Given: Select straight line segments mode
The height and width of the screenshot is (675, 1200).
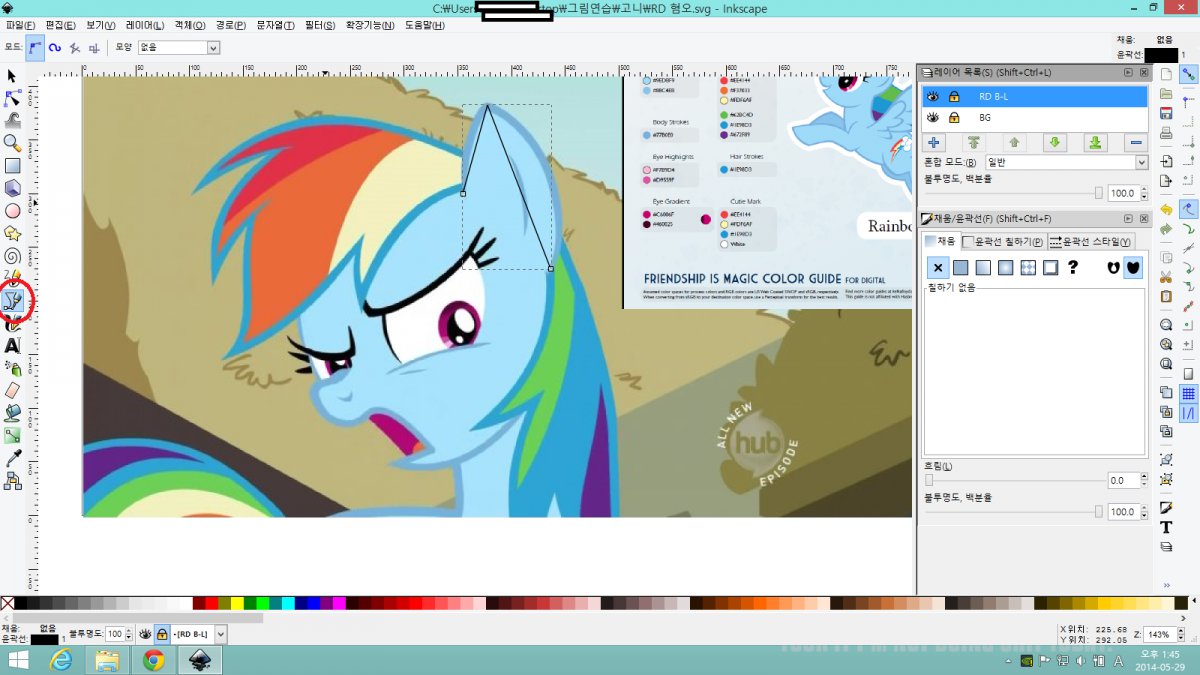Looking at the screenshot, I should pyautogui.click(x=74, y=47).
